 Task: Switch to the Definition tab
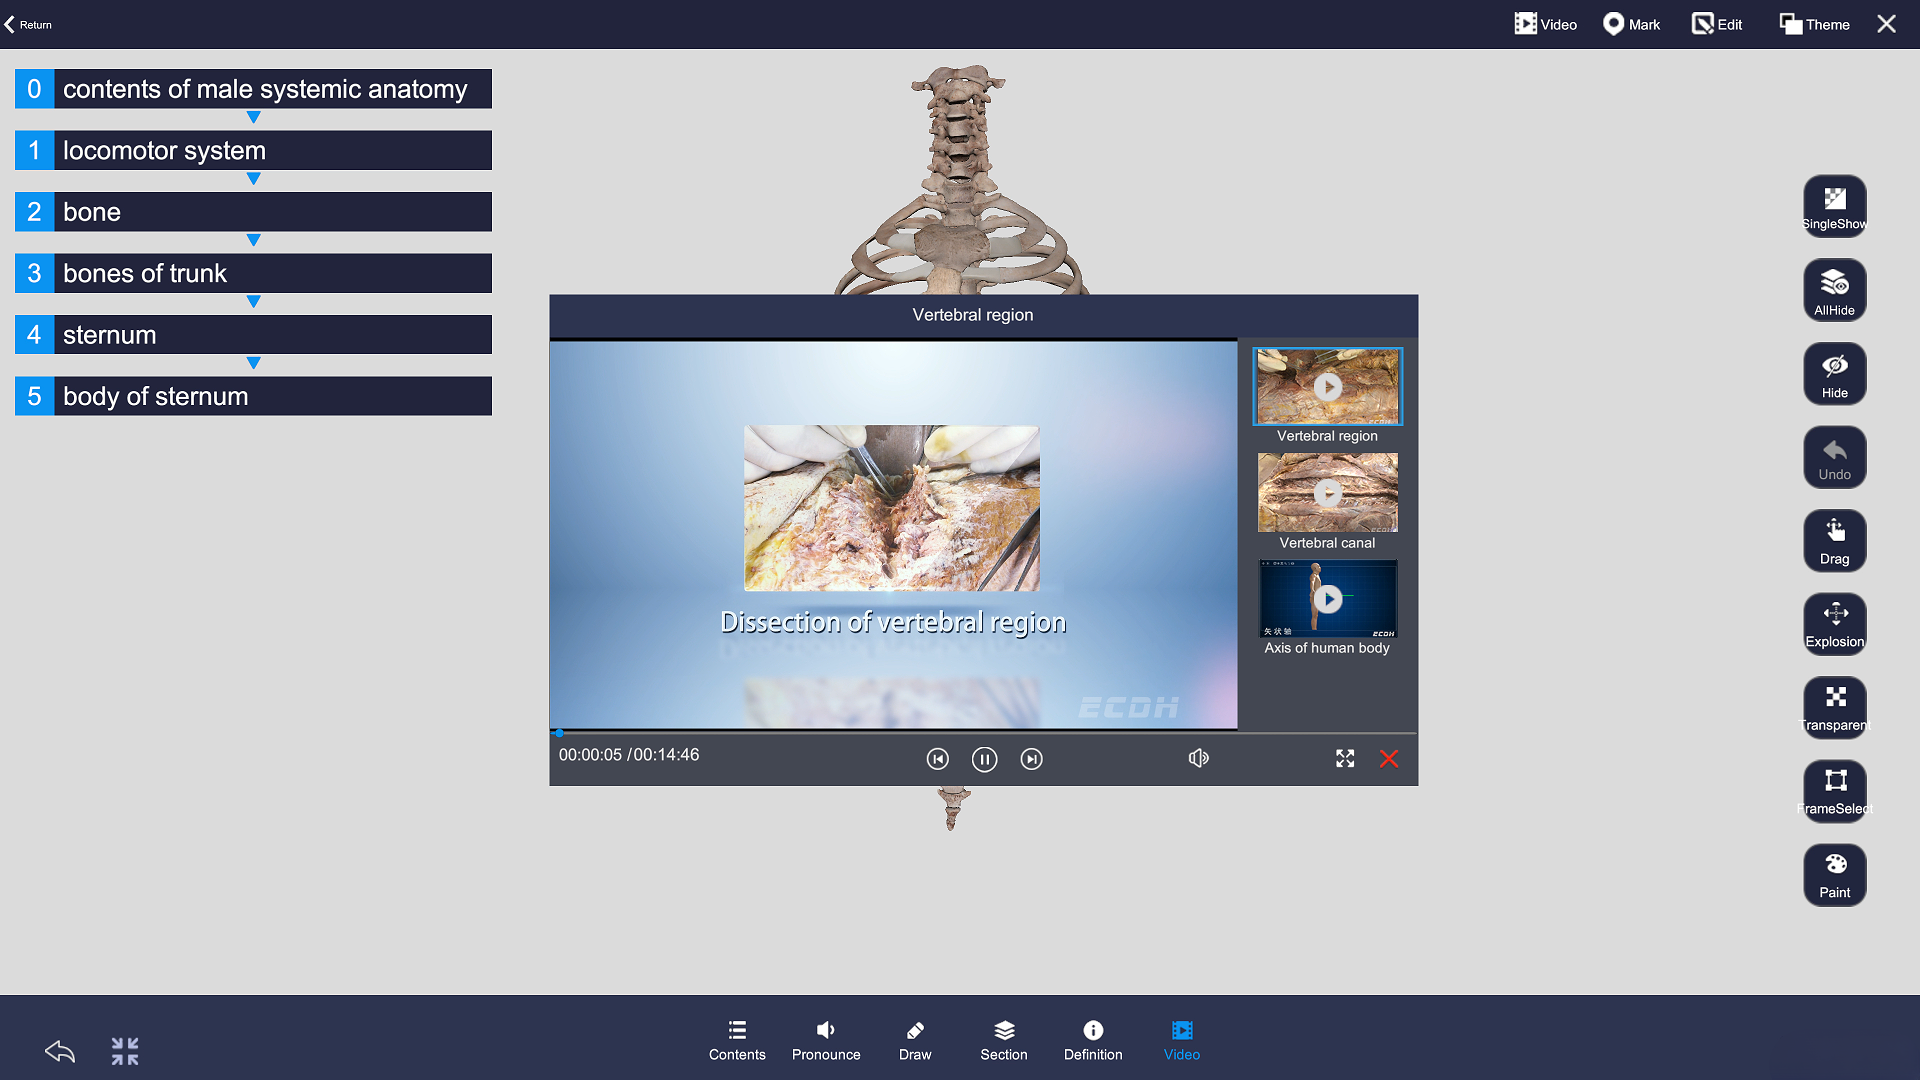[x=1092, y=1040]
